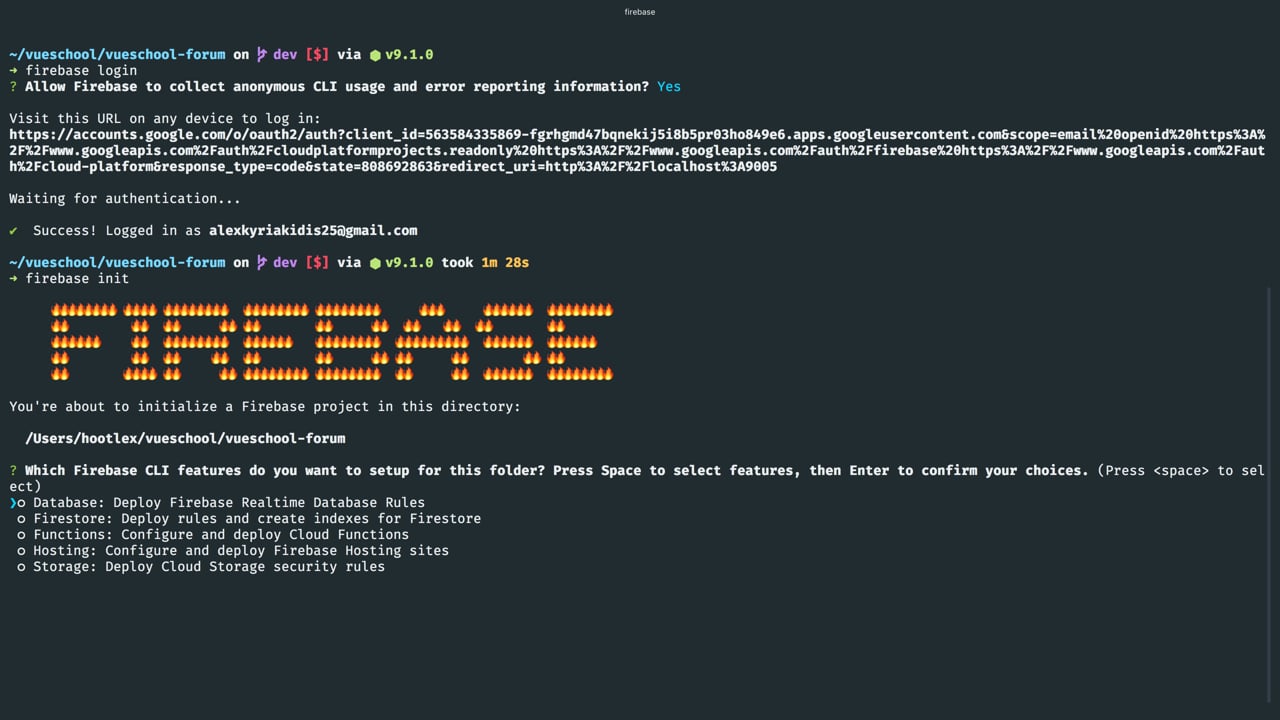Select the Database feature checkbox circle
Image resolution: width=1280 pixels, height=720 pixels.
[22, 503]
